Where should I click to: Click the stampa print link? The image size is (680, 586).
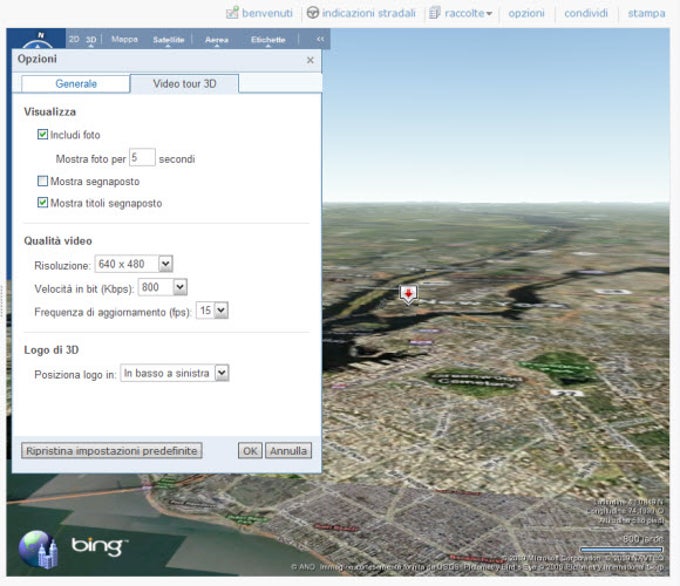click(x=646, y=13)
